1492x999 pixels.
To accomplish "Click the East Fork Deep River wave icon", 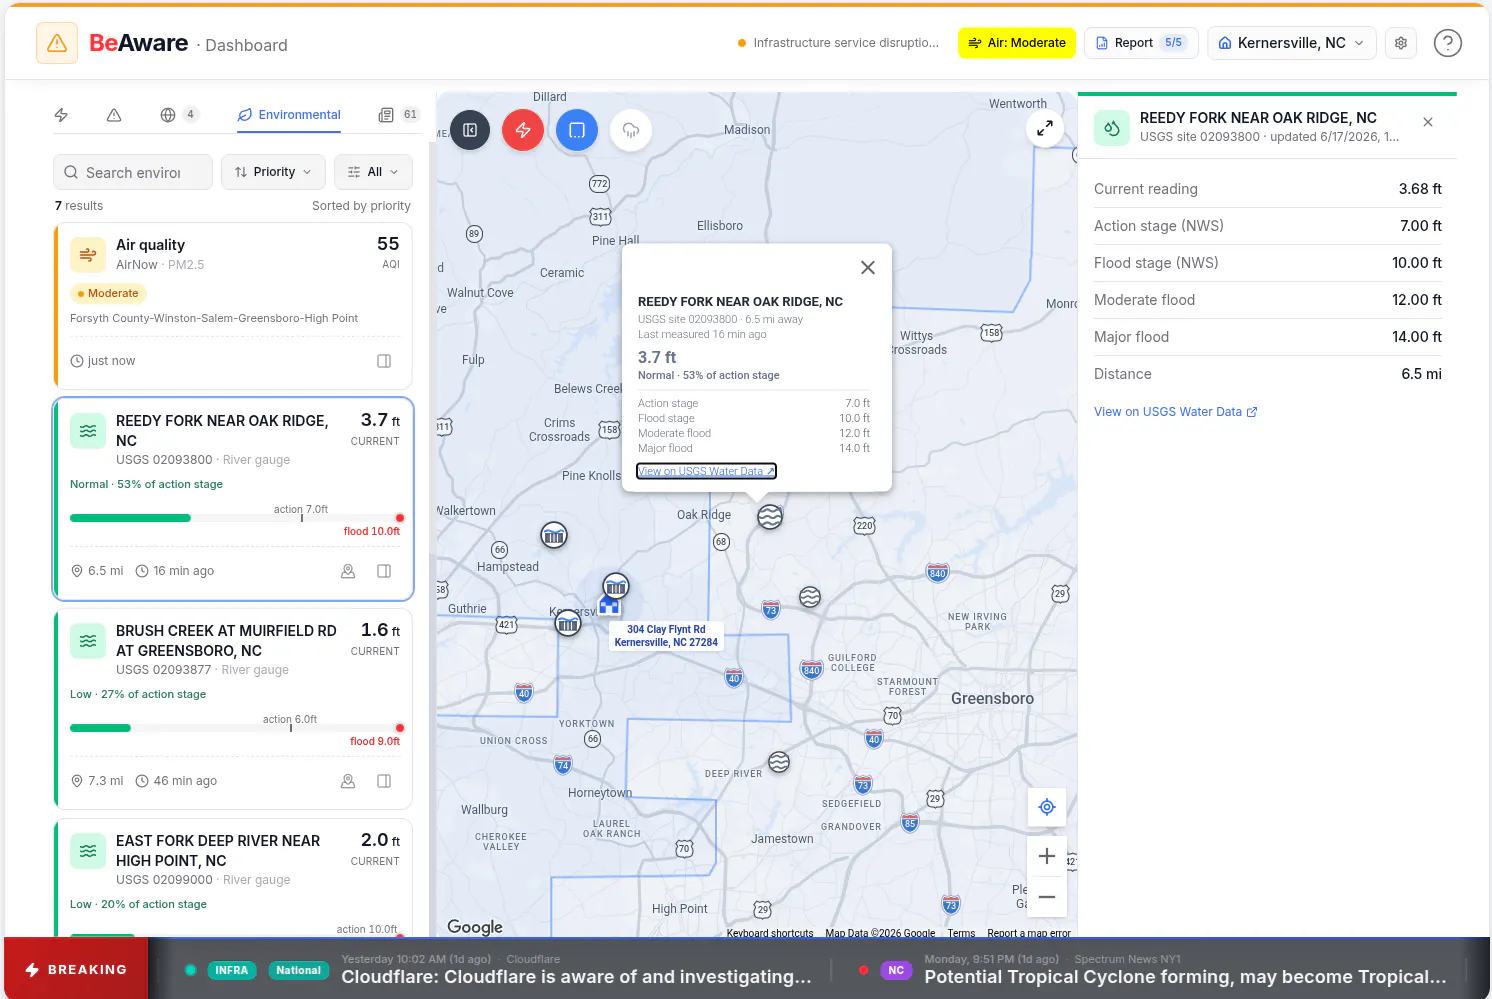I will [x=88, y=851].
